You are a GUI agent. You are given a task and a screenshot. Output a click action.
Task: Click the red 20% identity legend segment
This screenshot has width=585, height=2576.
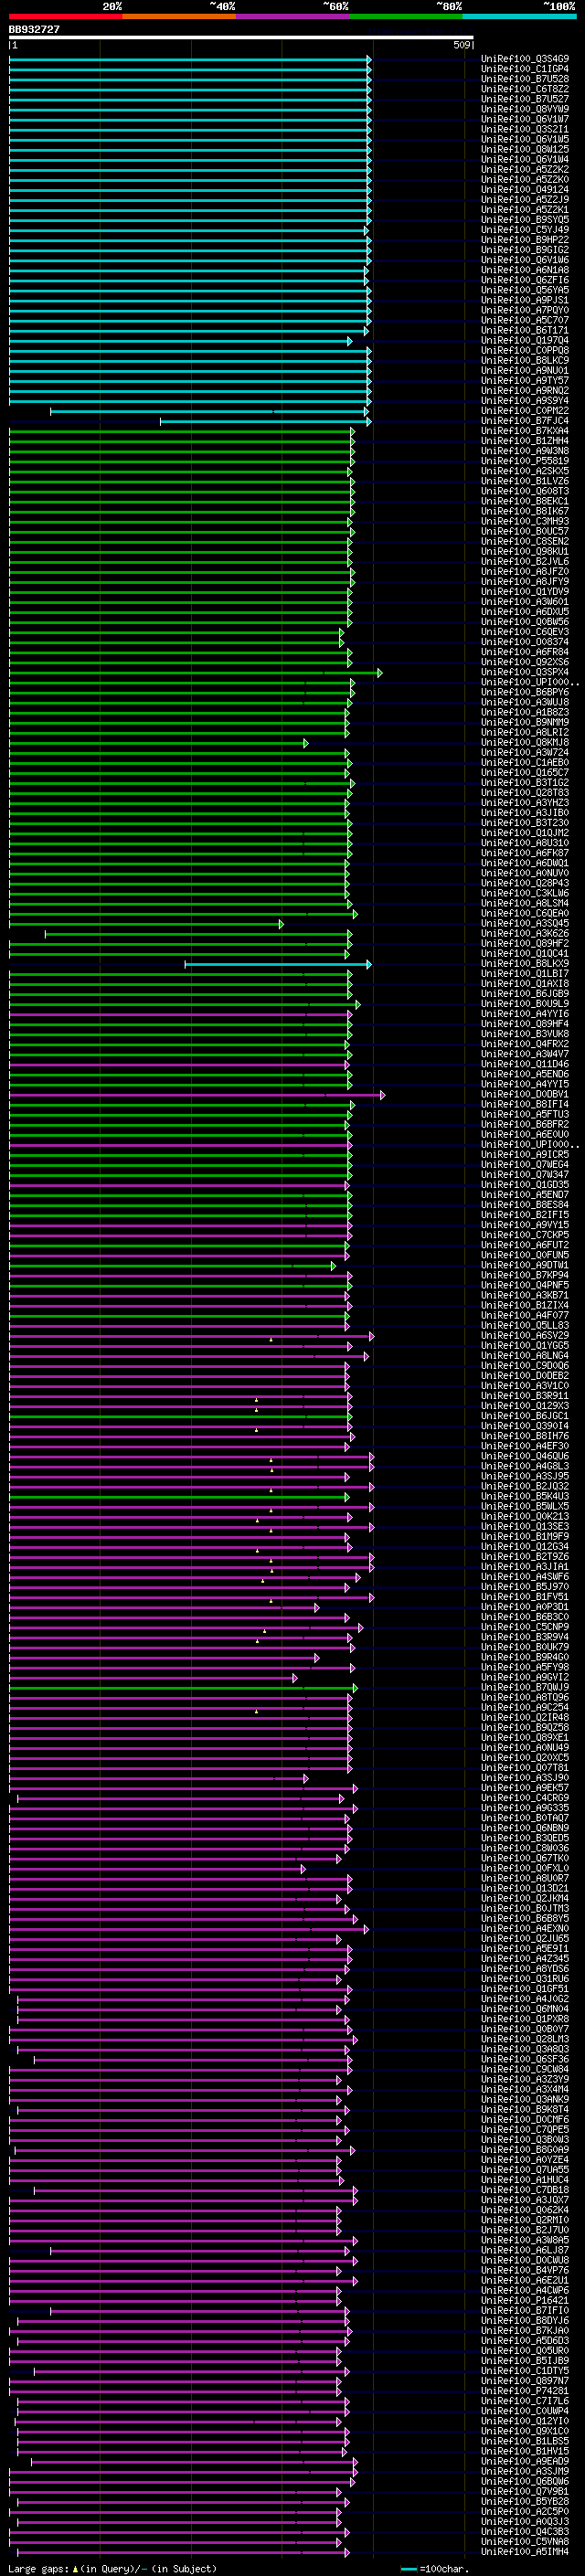(66, 16)
